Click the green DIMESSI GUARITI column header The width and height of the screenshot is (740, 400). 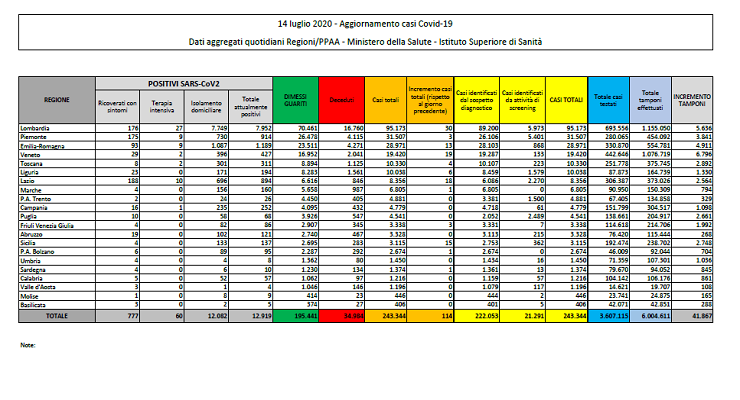click(x=295, y=100)
